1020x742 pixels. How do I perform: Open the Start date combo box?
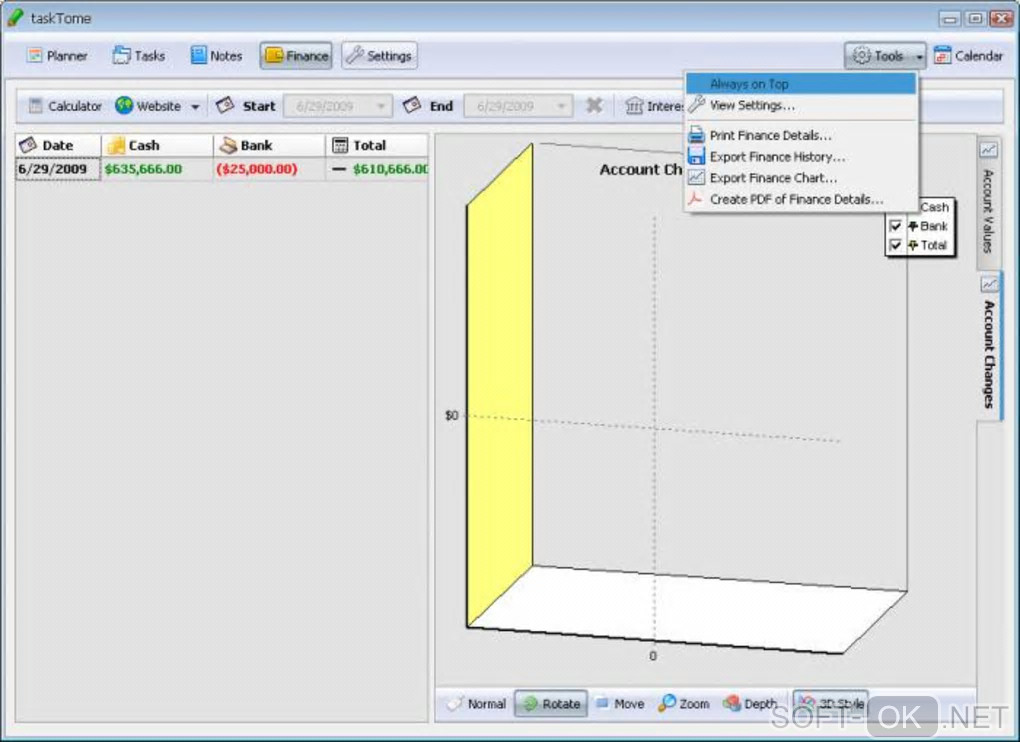point(338,106)
